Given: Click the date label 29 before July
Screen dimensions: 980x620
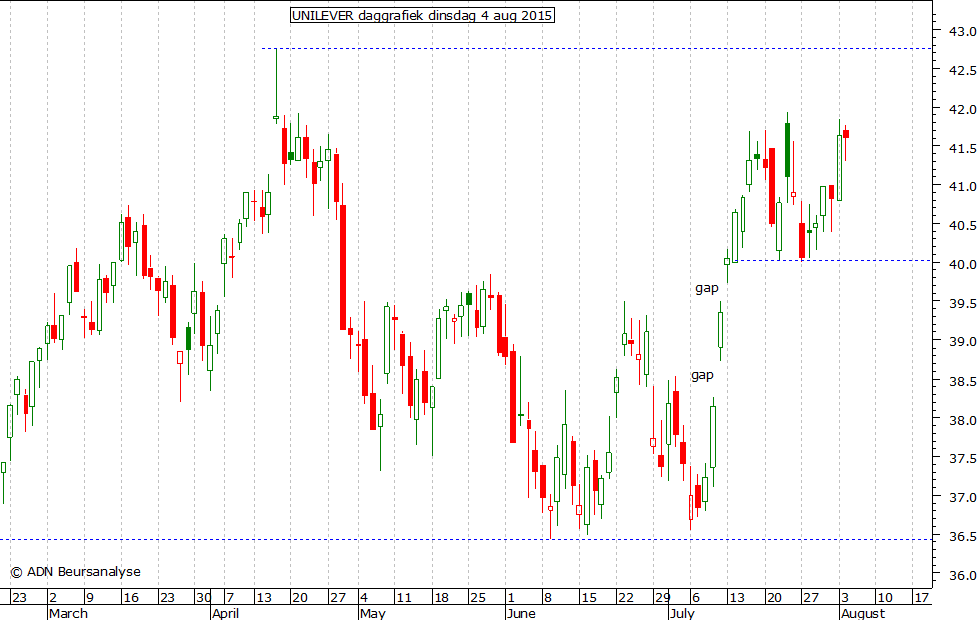Looking at the screenshot, I should tap(662, 598).
